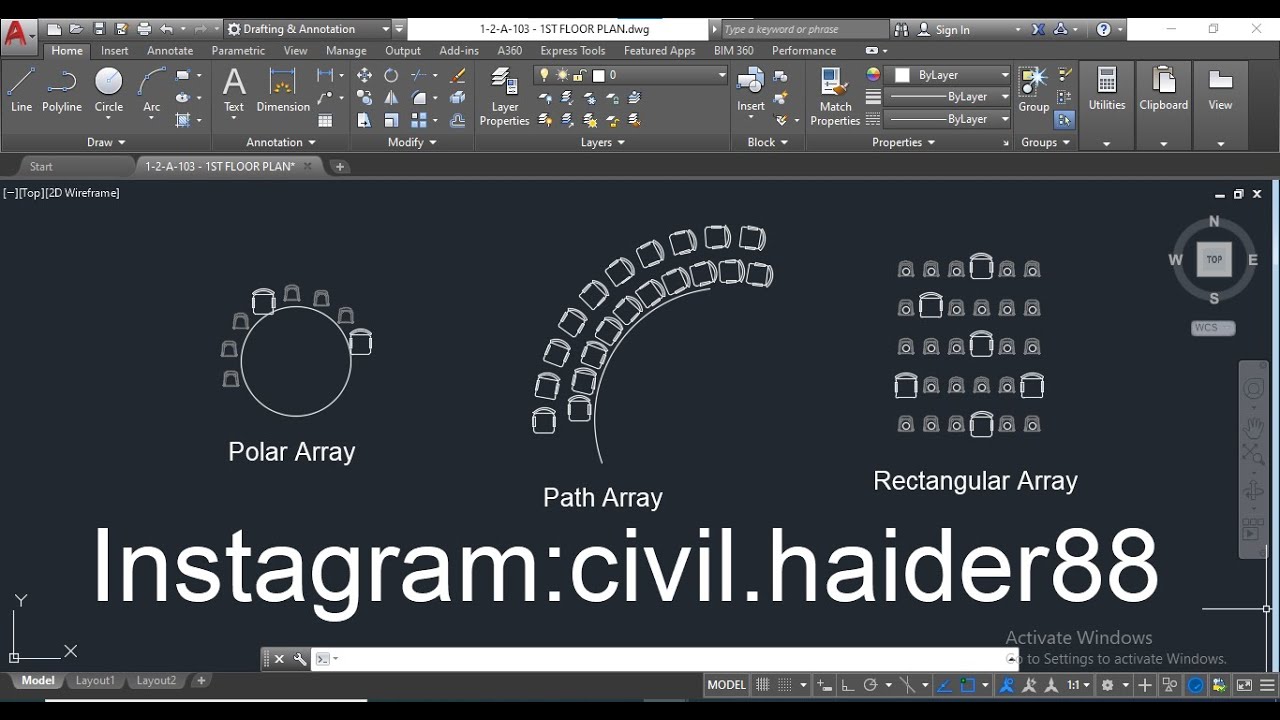Expand the Modify panel
Screen dimensions: 1280x720
412,142
